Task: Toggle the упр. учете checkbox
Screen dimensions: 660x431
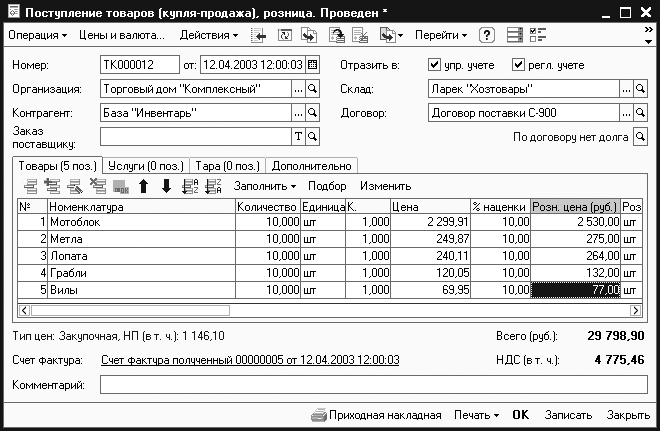Action: pos(434,65)
